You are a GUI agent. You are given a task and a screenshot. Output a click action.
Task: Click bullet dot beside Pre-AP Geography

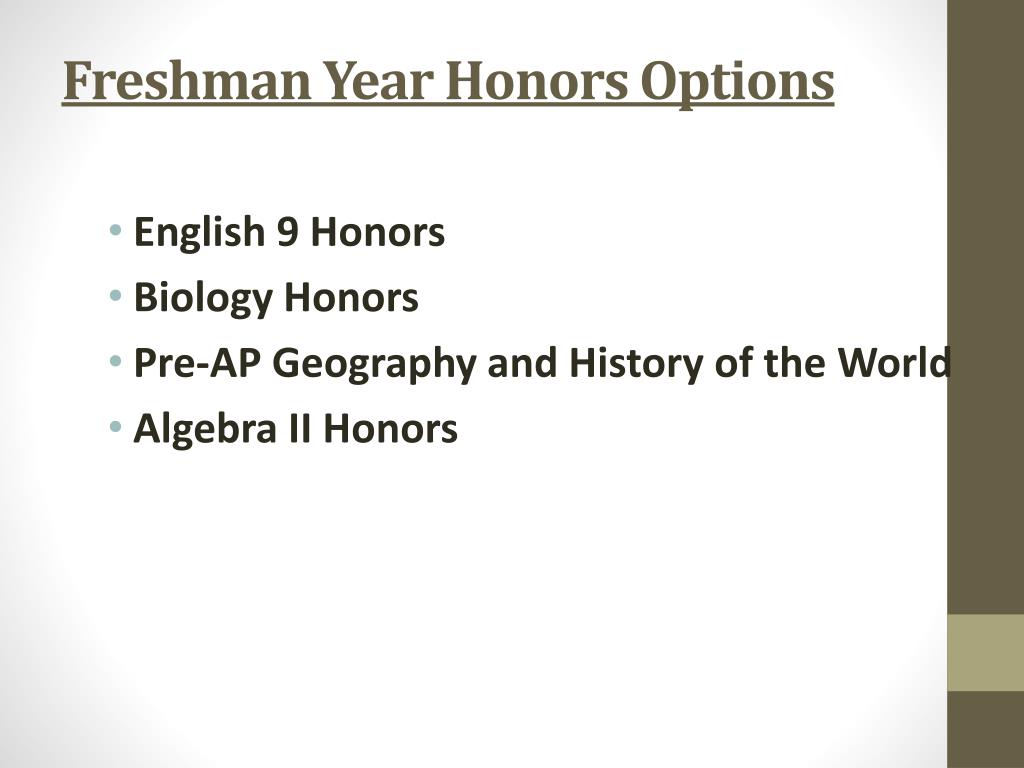pyautogui.click(x=116, y=361)
